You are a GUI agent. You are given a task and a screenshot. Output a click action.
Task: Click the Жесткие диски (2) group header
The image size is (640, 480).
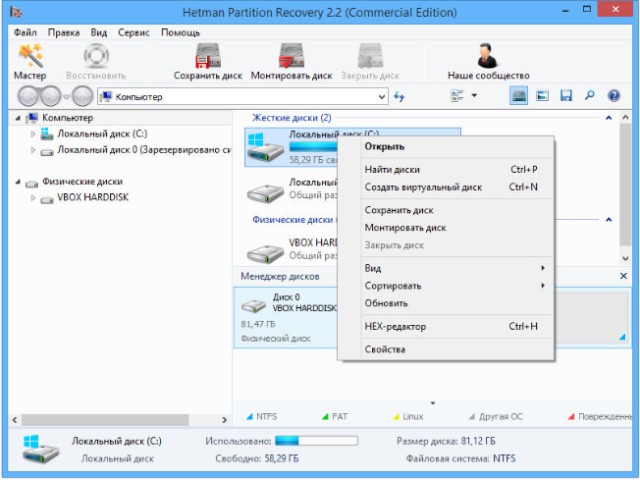291,118
